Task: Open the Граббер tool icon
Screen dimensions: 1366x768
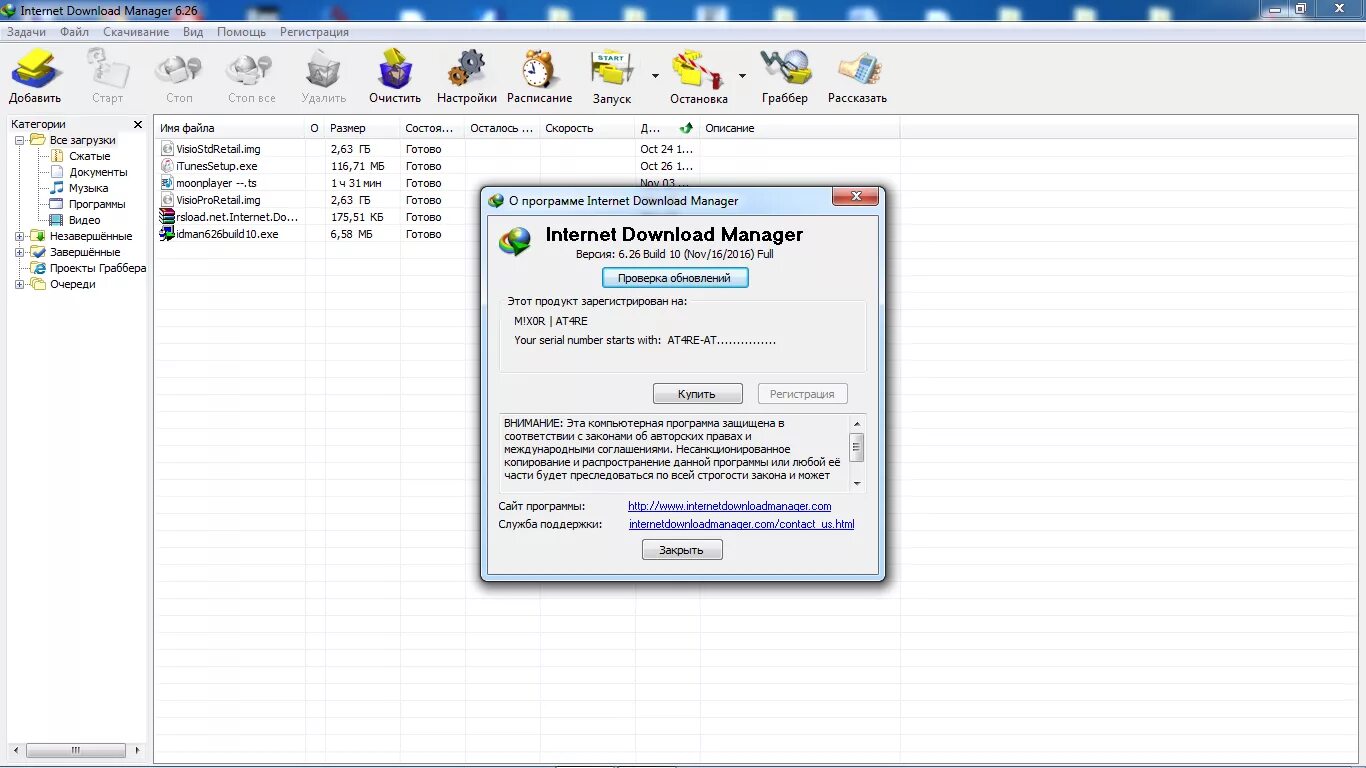Action: pos(785,69)
